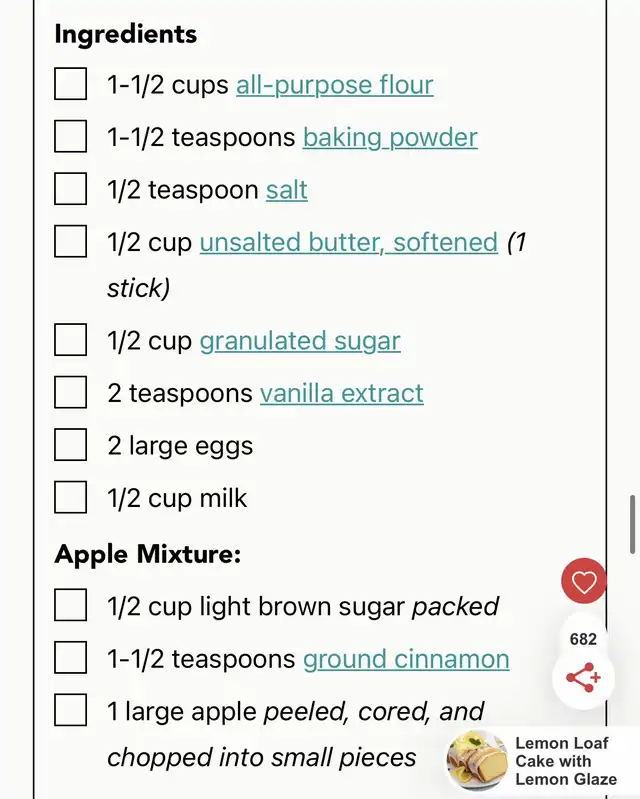Tap the red heart save icon
This screenshot has width=640, height=799.
[583, 581]
